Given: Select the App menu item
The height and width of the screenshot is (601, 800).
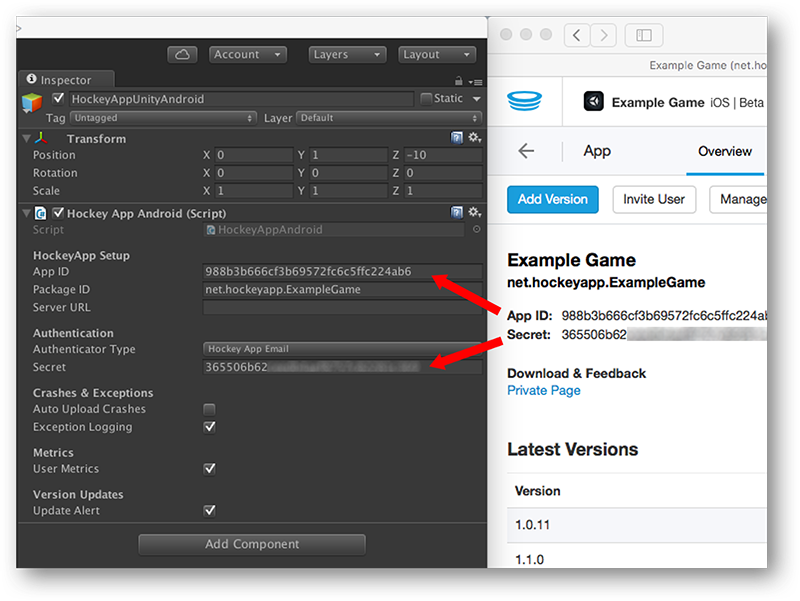Looking at the screenshot, I should pos(597,151).
